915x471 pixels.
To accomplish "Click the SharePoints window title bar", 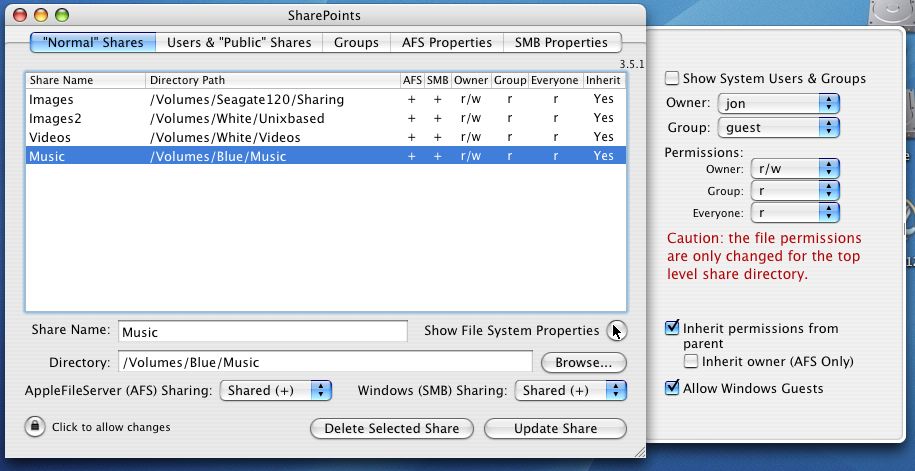I will tap(324, 15).
